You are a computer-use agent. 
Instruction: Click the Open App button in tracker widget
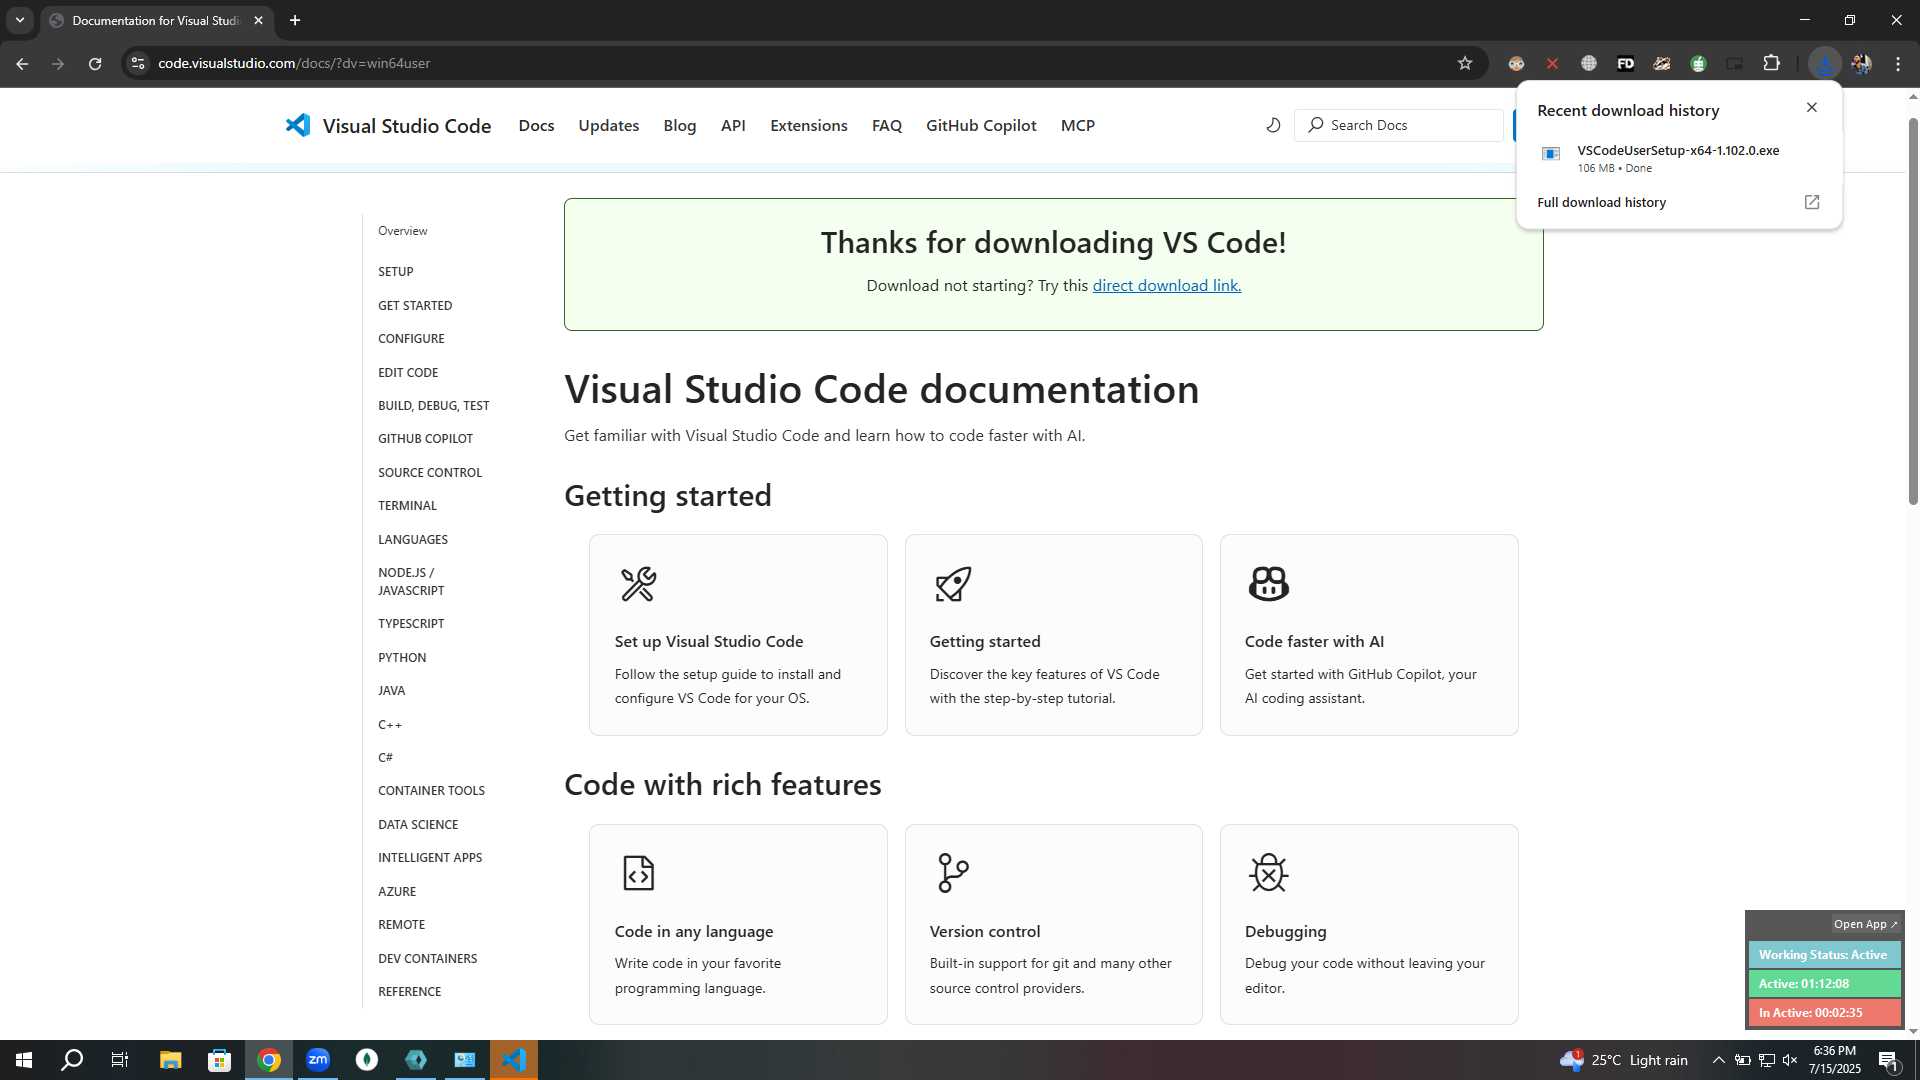(x=1865, y=925)
